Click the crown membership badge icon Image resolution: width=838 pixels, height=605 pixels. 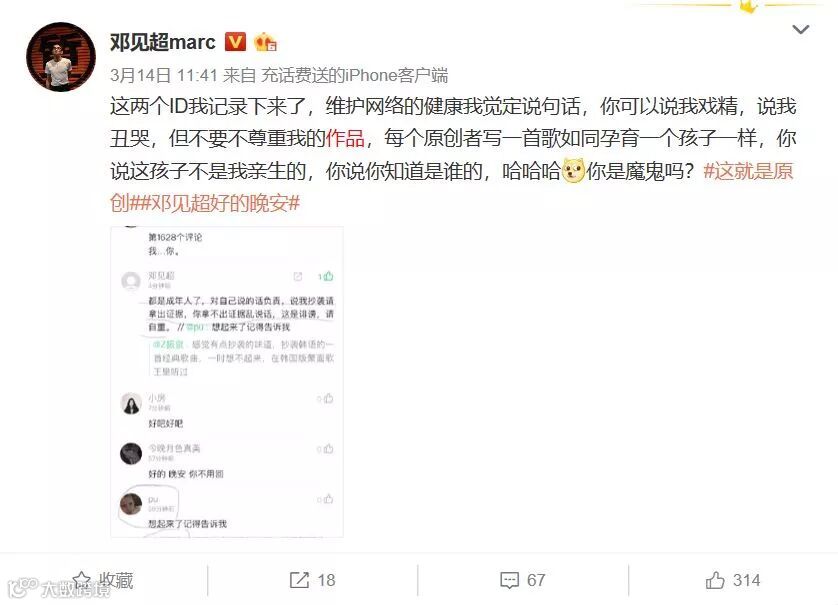coord(265,42)
